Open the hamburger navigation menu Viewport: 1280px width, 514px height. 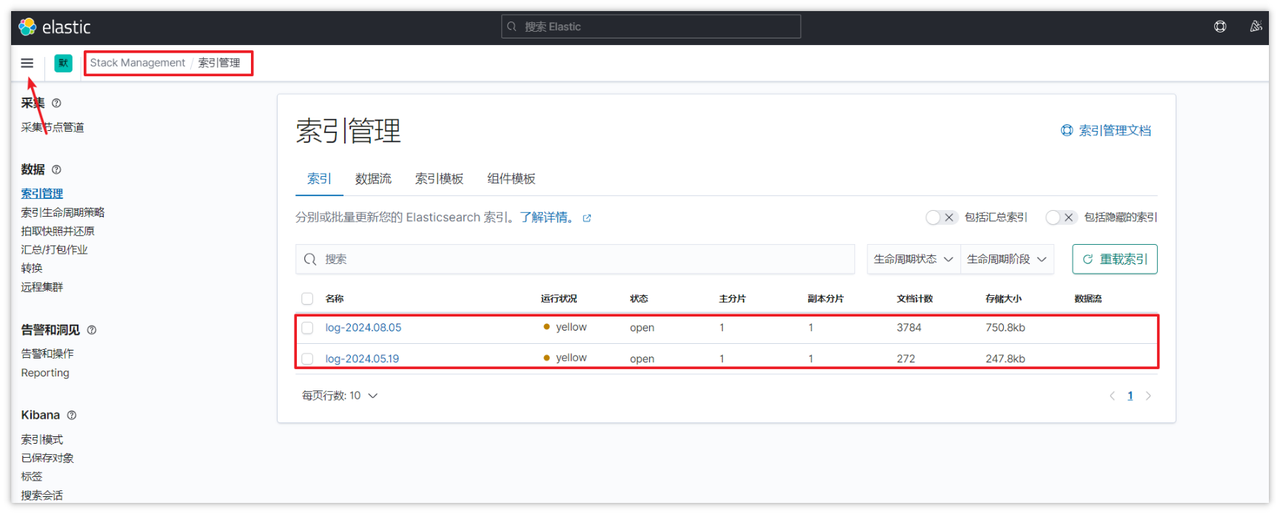click(27, 63)
